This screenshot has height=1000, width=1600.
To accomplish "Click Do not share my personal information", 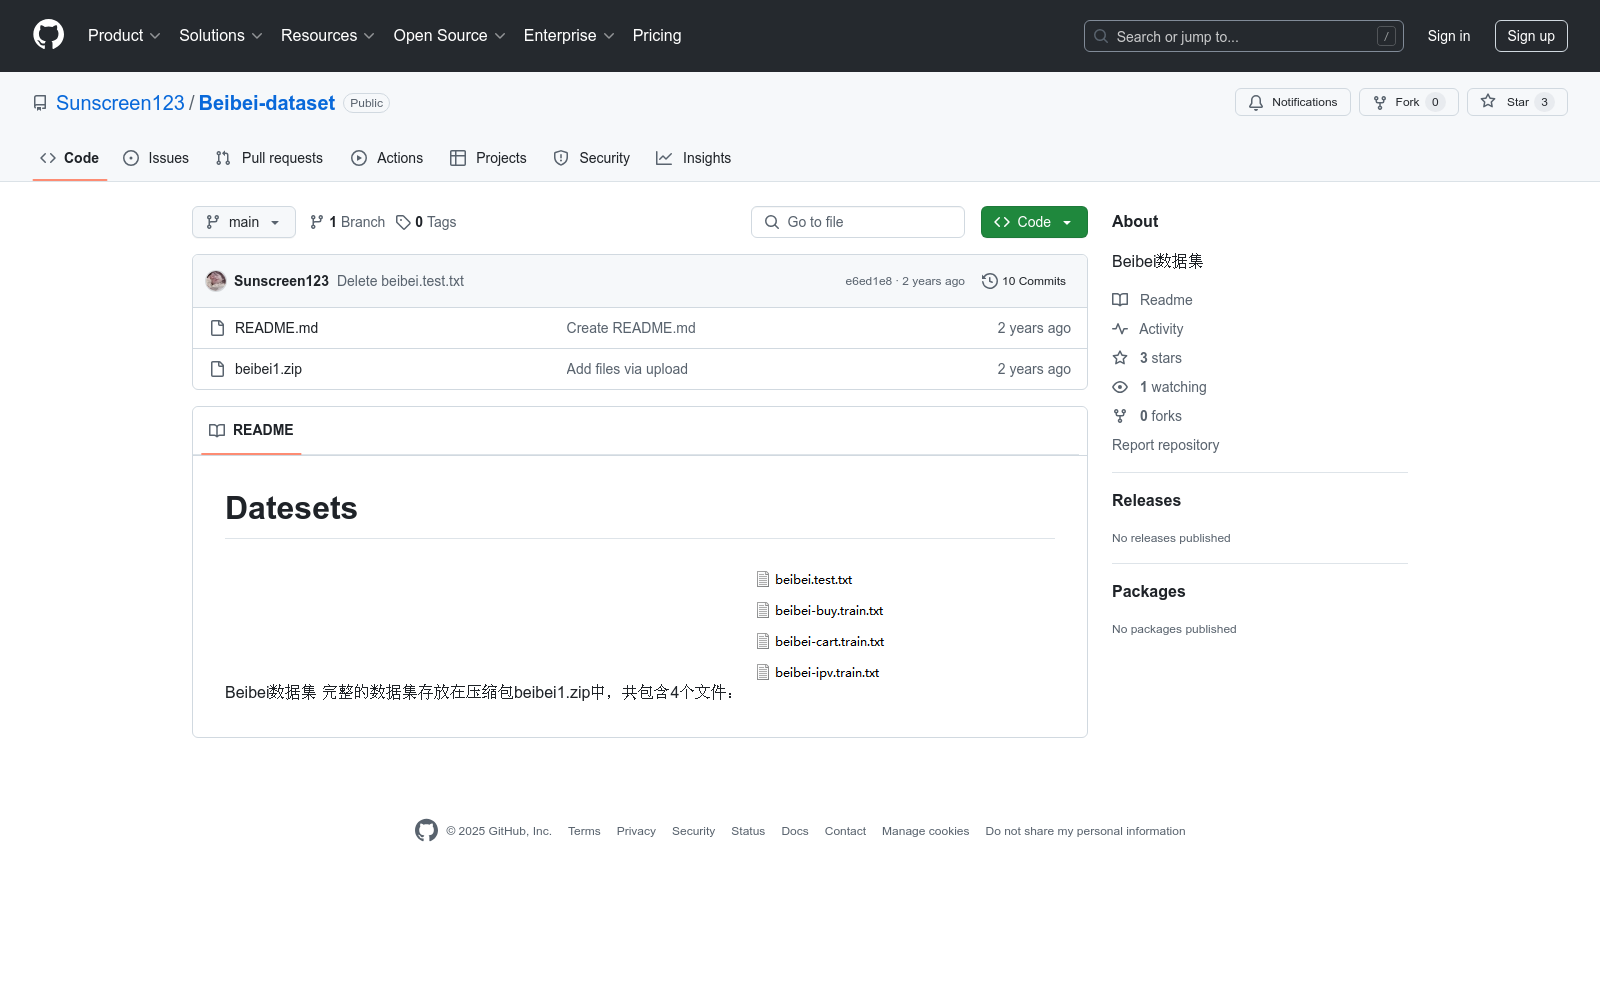I will 1085,831.
